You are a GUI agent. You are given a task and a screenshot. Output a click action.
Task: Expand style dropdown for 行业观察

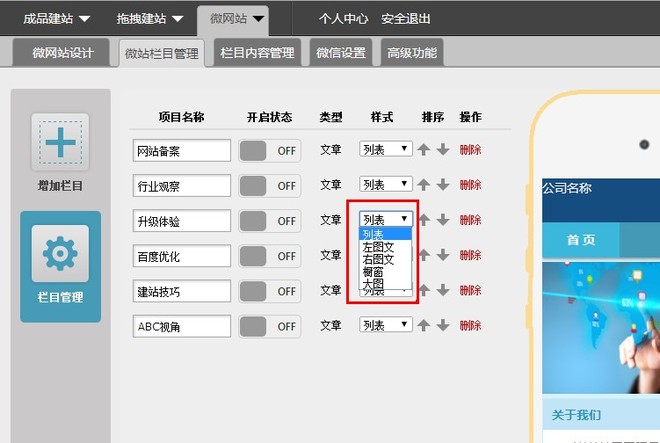point(385,185)
